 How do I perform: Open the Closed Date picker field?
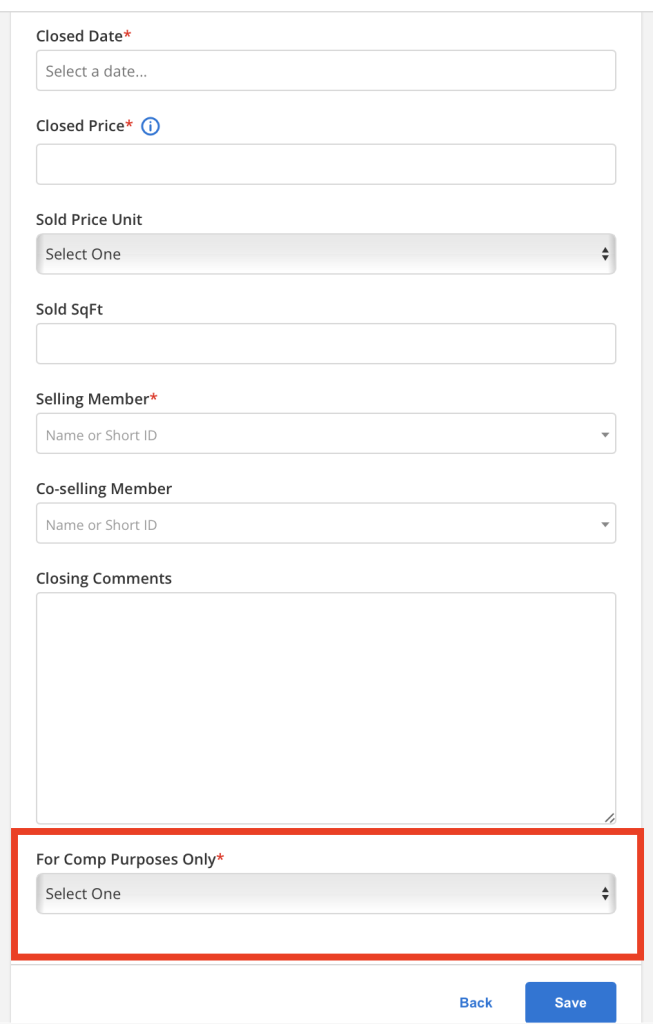(326, 71)
